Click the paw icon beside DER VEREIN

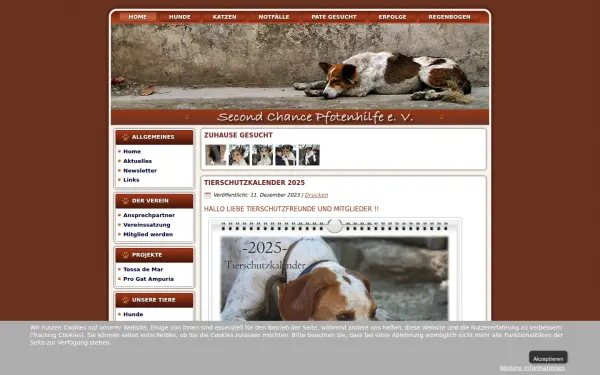(x=126, y=201)
